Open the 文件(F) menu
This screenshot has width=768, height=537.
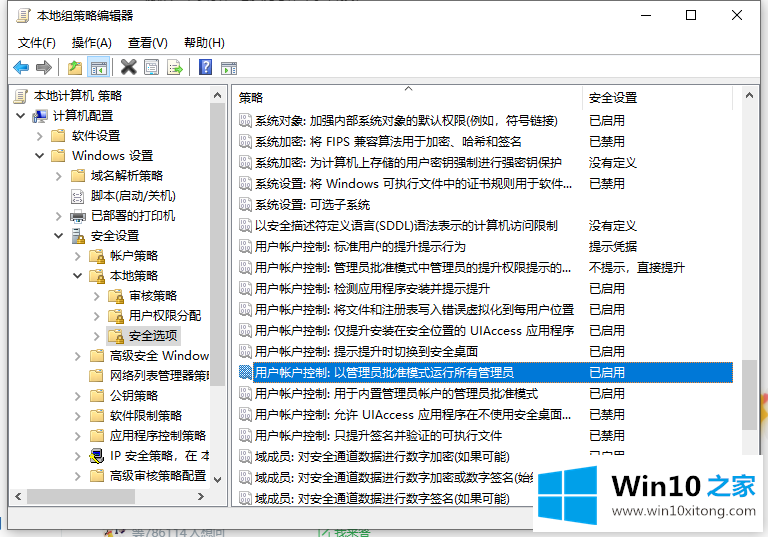click(x=37, y=43)
